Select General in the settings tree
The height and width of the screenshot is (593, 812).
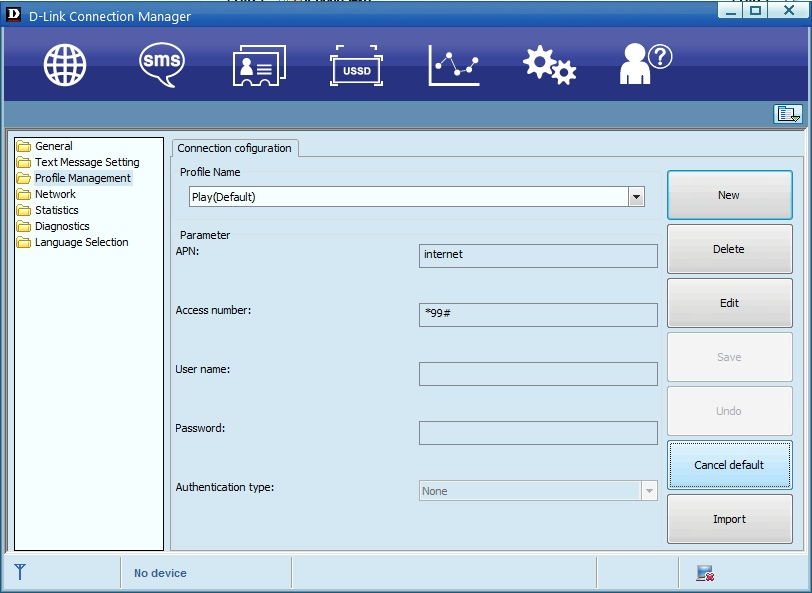coord(54,146)
